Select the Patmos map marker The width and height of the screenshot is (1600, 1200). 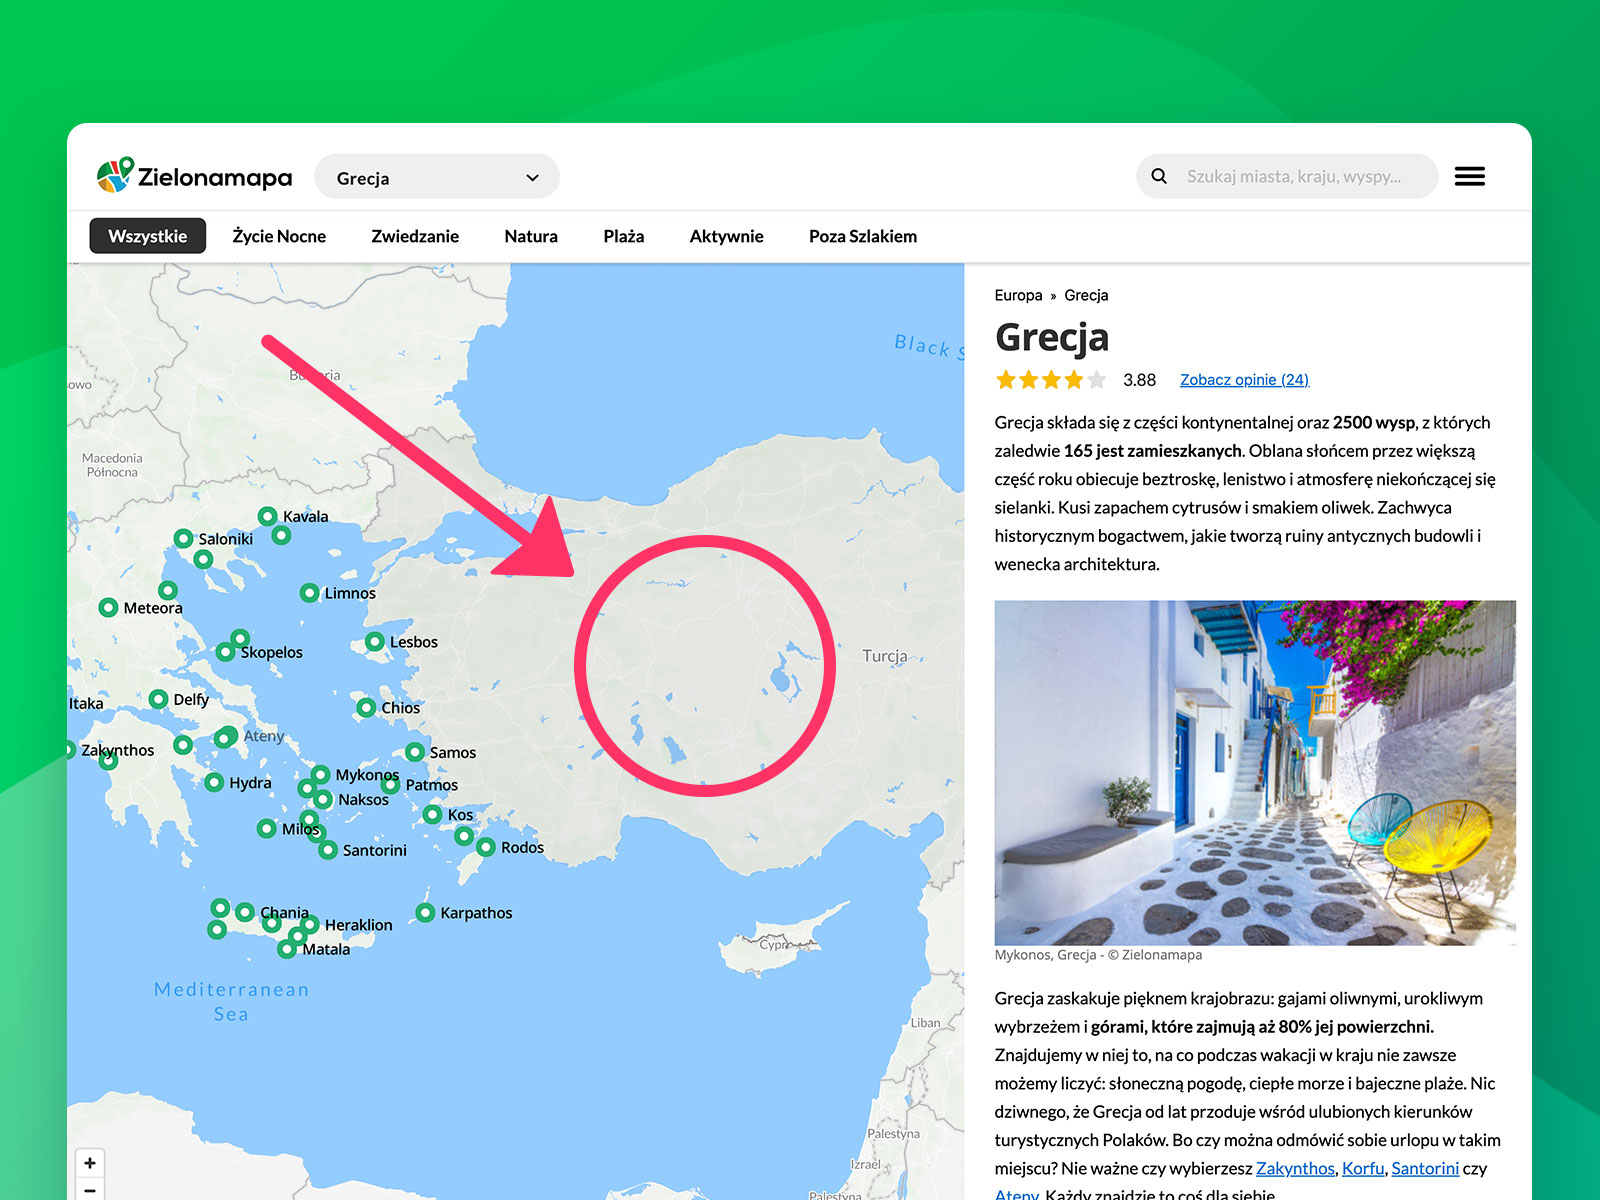click(x=391, y=785)
